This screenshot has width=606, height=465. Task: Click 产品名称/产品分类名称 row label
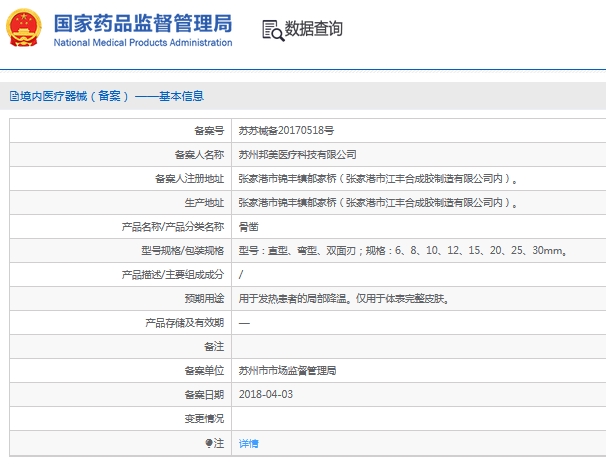tap(173, 227)
